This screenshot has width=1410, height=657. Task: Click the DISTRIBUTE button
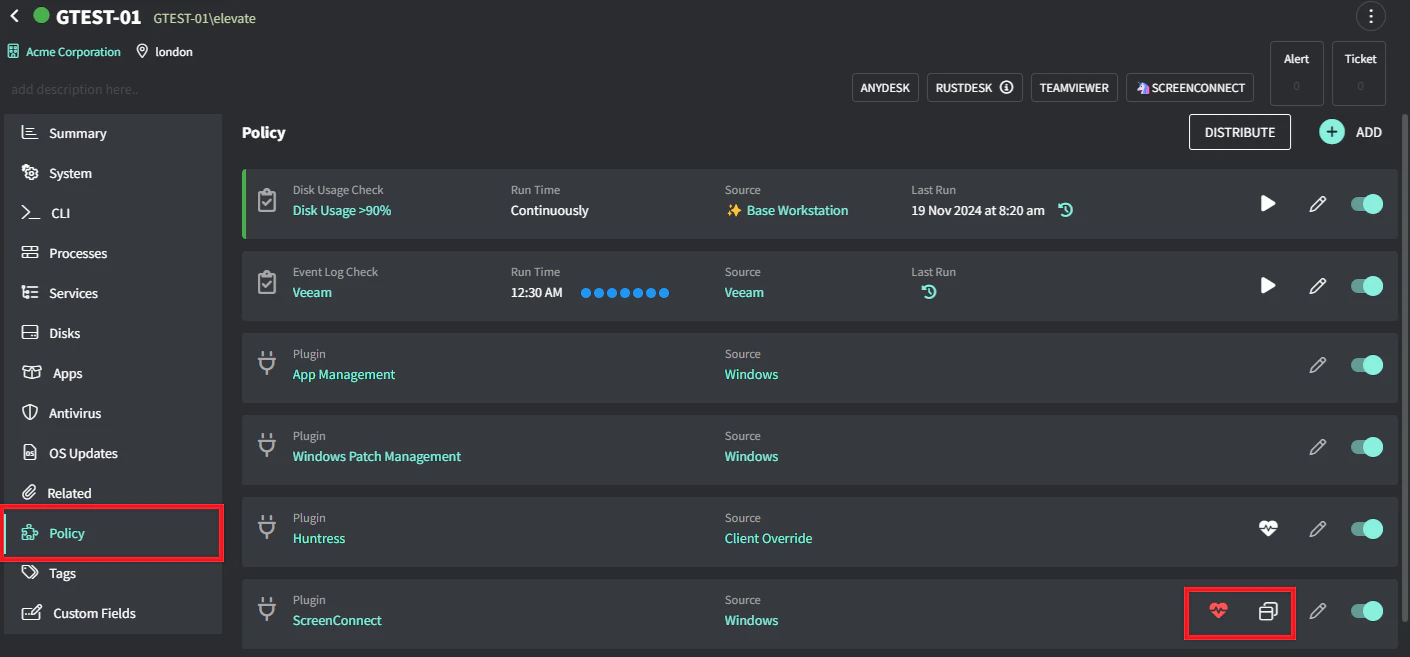click(1239, 132)
